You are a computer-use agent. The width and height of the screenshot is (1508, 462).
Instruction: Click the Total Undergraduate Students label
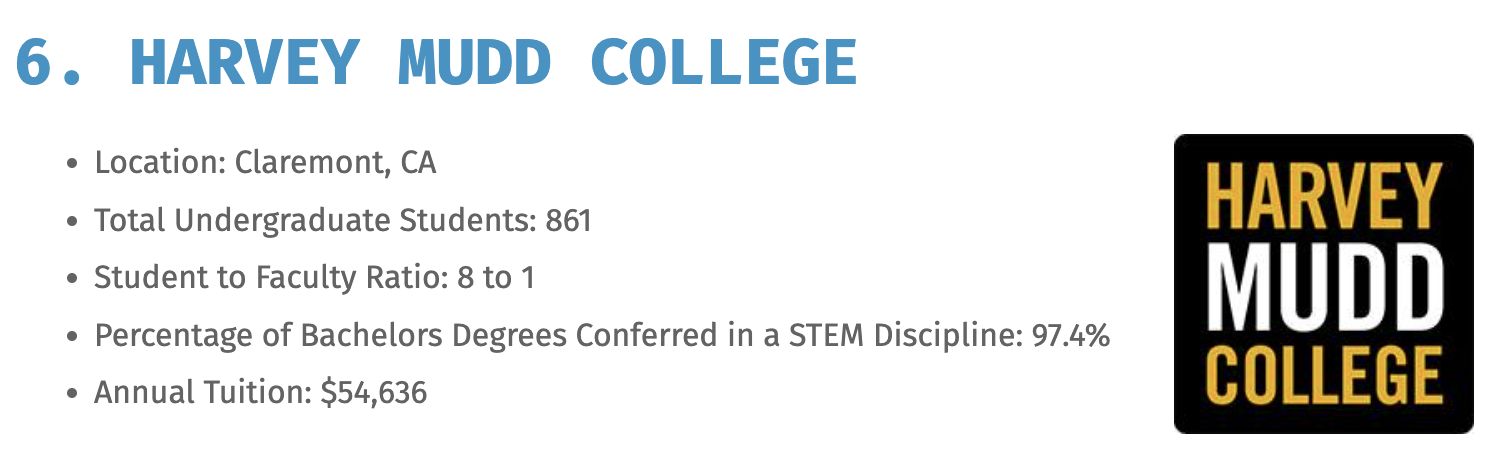click(x=315, y=220)
